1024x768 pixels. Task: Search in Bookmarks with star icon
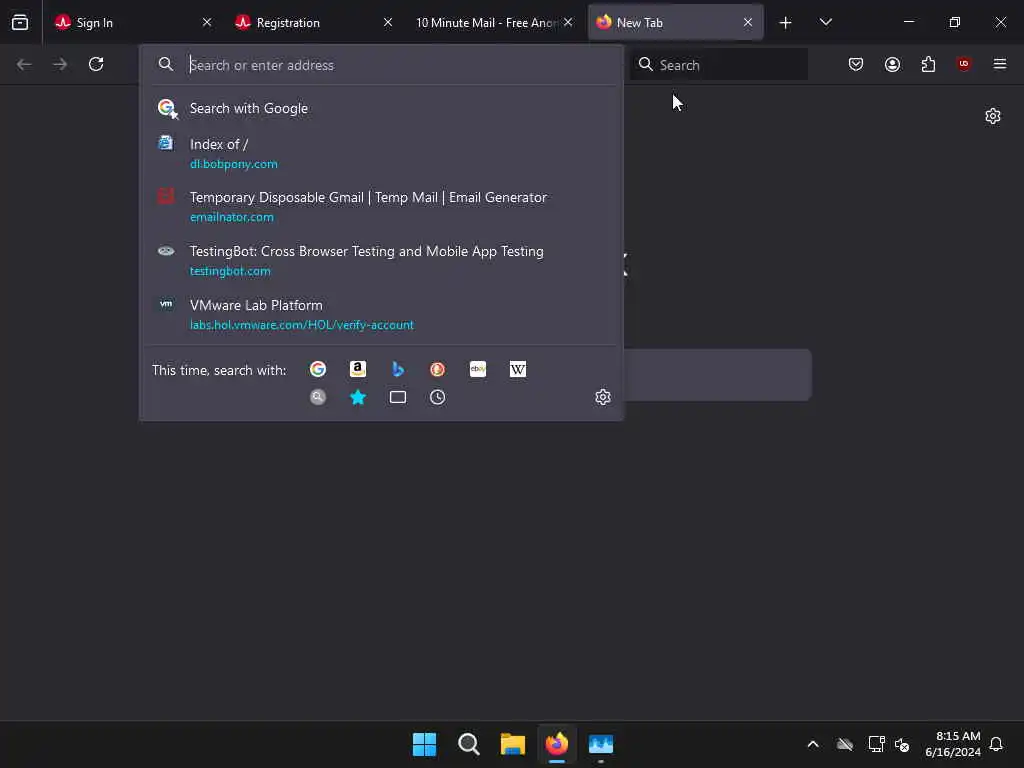click(x=358, y=397)
